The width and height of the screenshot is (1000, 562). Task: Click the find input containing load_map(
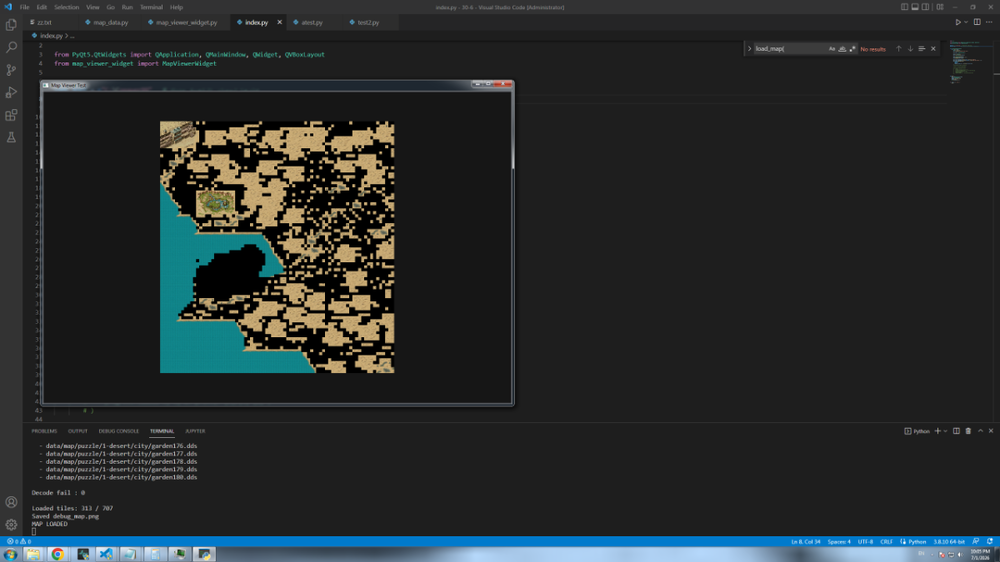[791, 48]
